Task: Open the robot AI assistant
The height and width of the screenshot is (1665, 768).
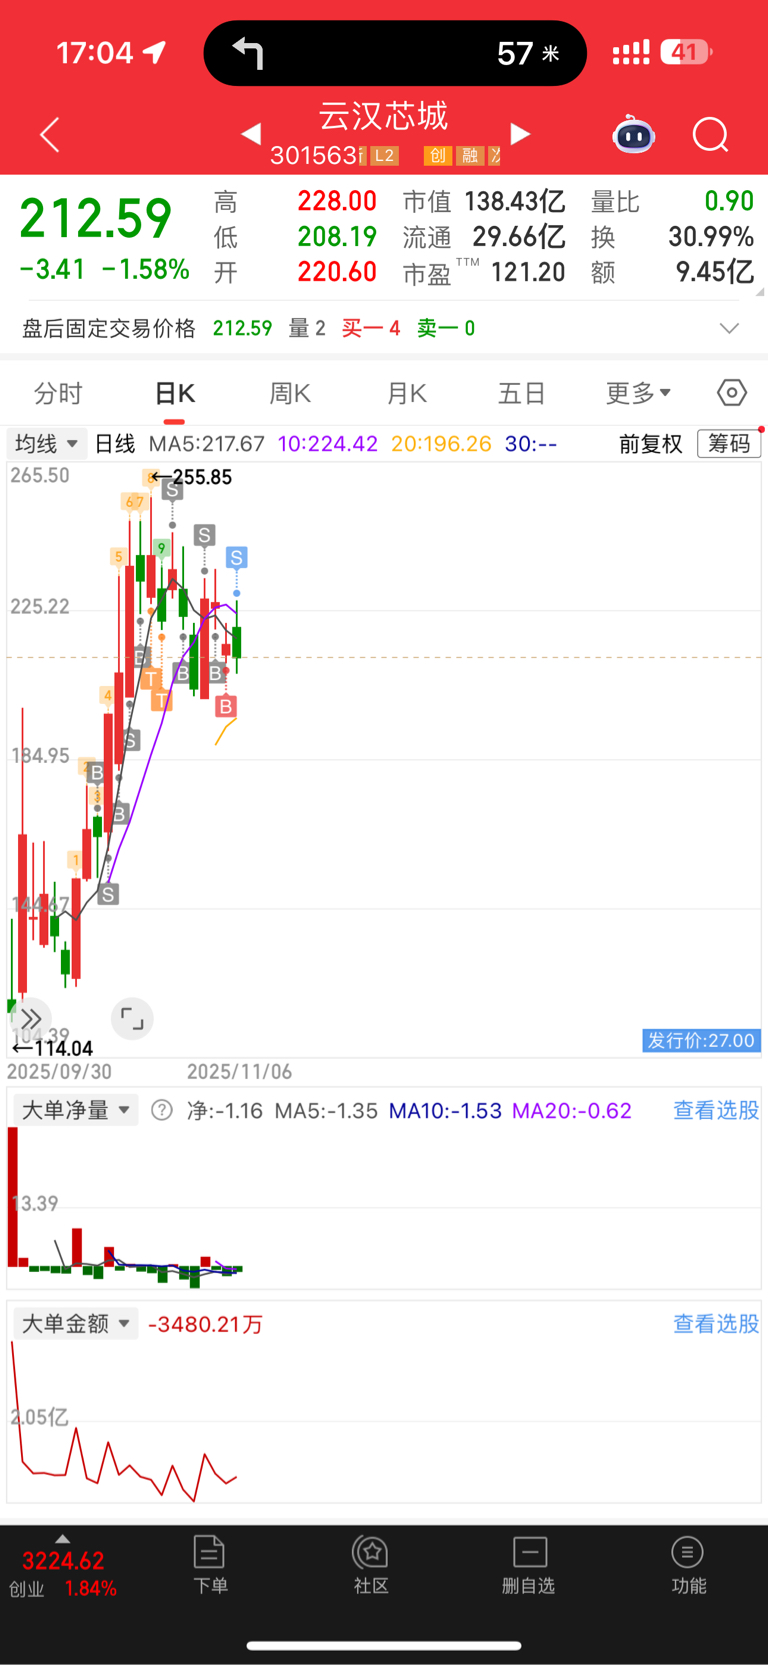Action: [634, 134]
